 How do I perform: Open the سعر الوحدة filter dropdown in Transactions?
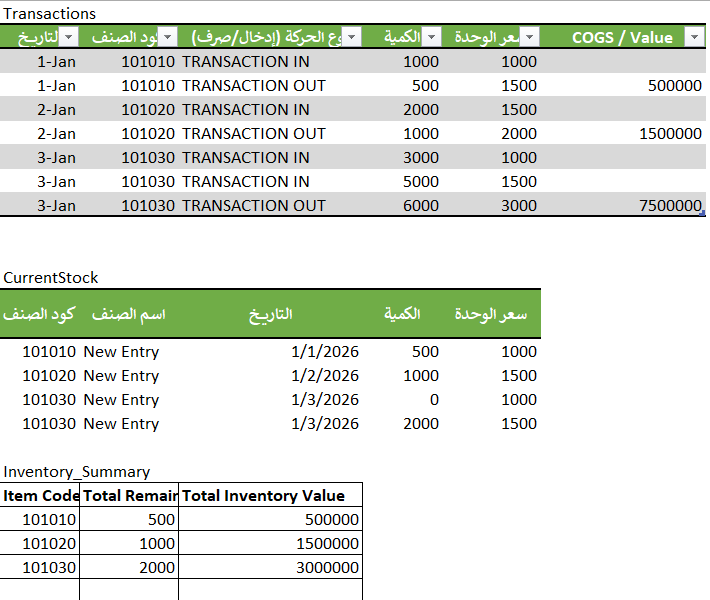point(529,38)
